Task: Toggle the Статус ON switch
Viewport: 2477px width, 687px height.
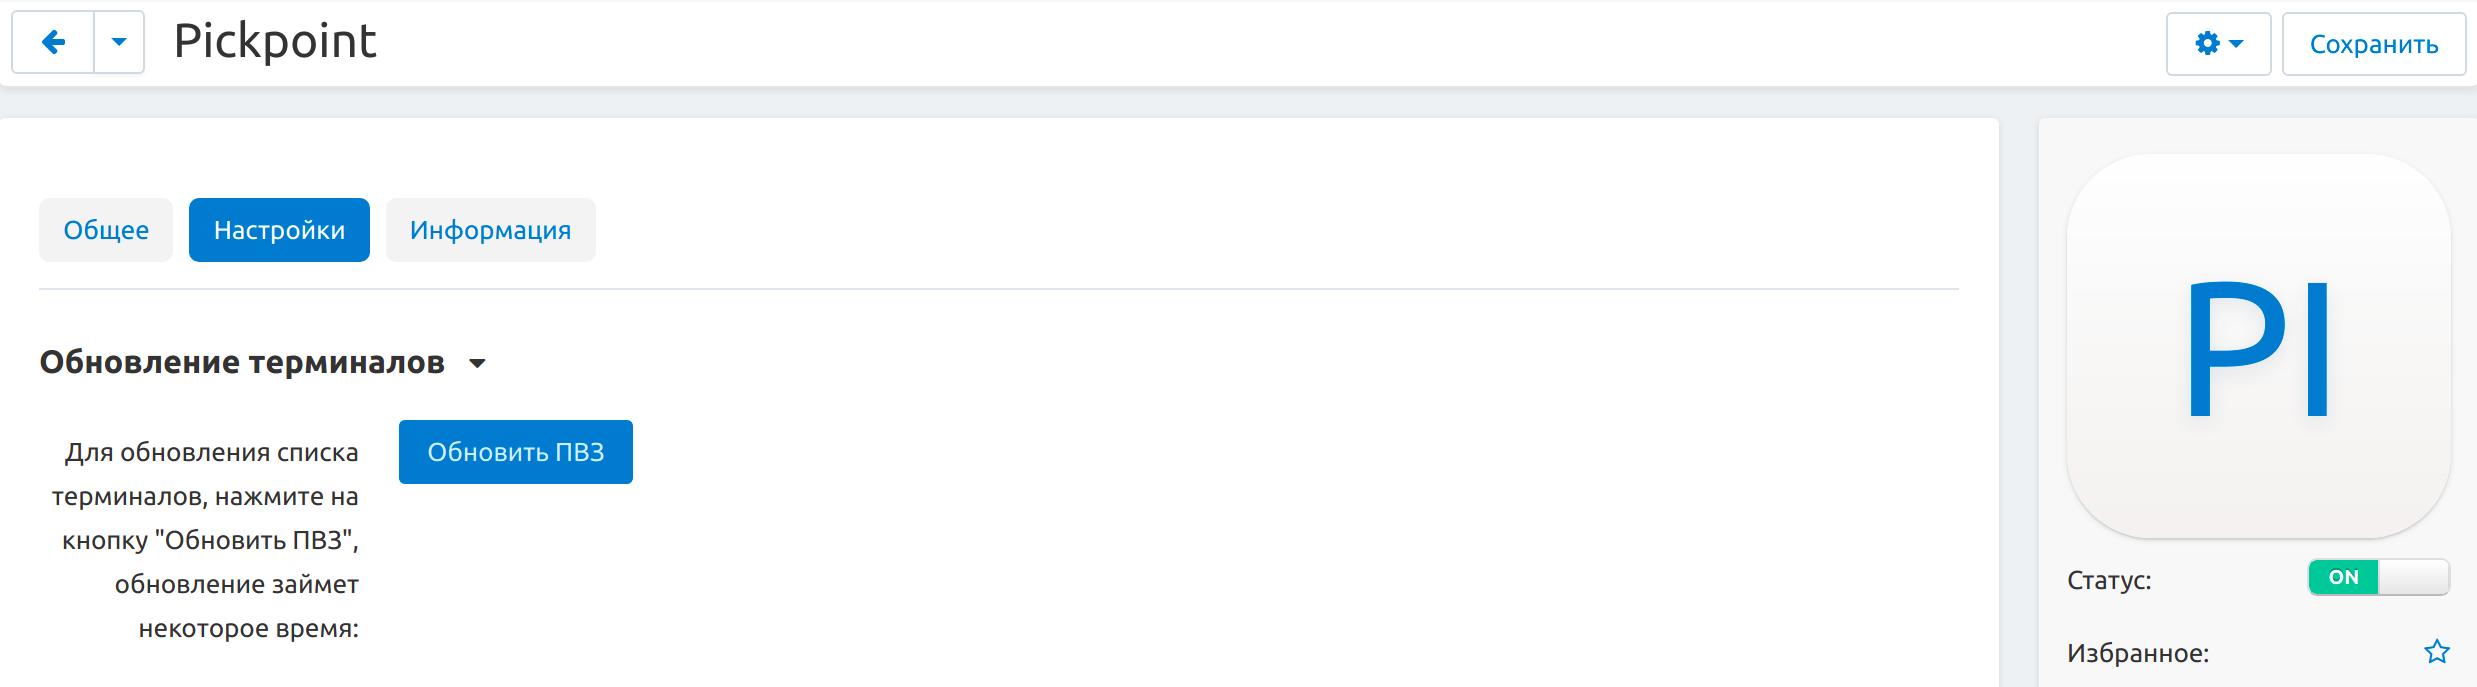Action: 2344,578
